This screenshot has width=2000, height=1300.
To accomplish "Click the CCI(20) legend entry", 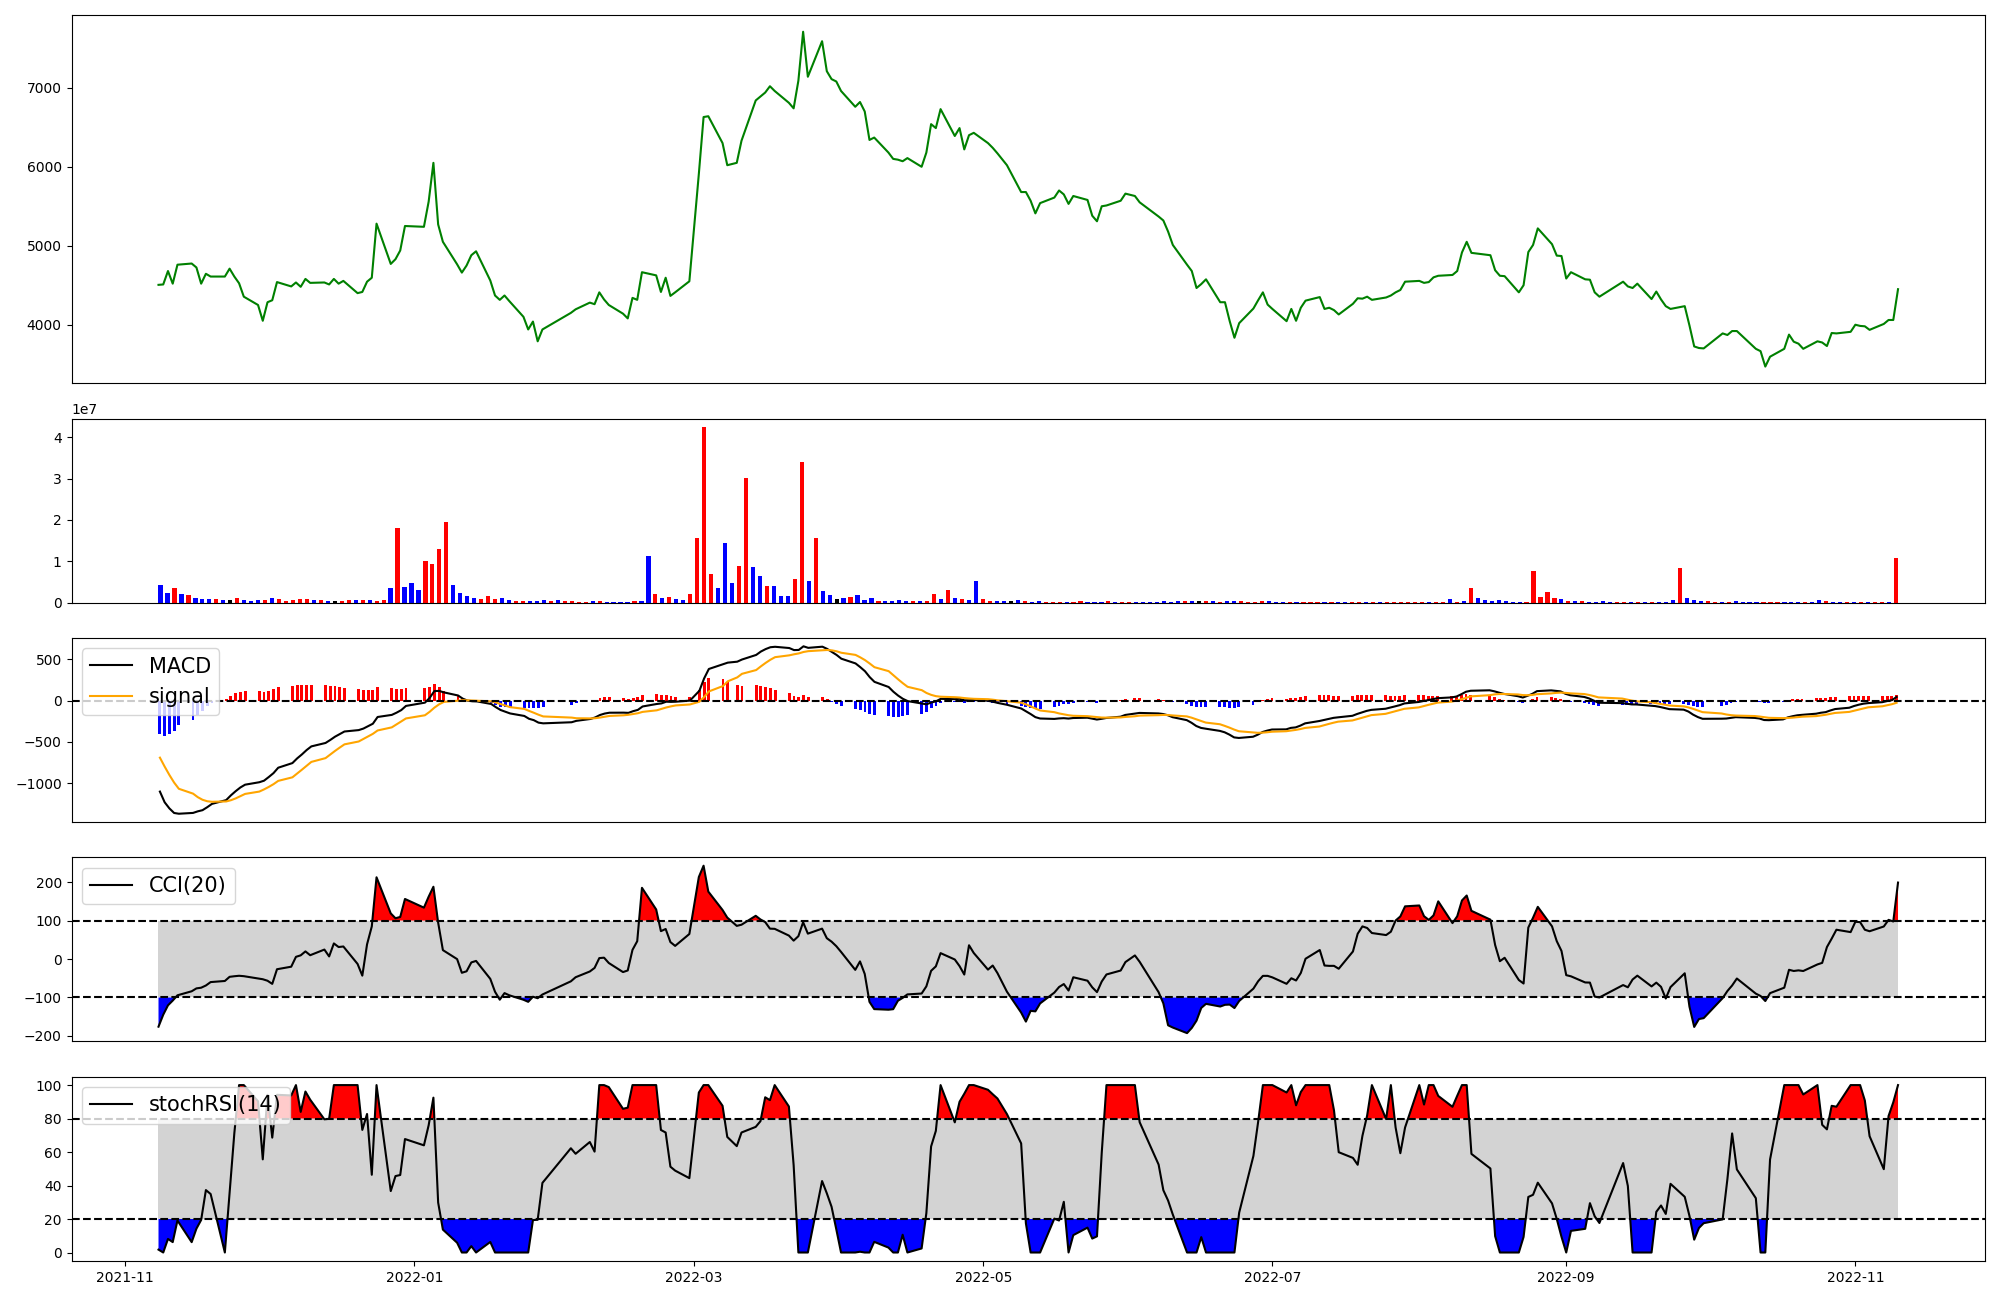I will tap(186, 885).
